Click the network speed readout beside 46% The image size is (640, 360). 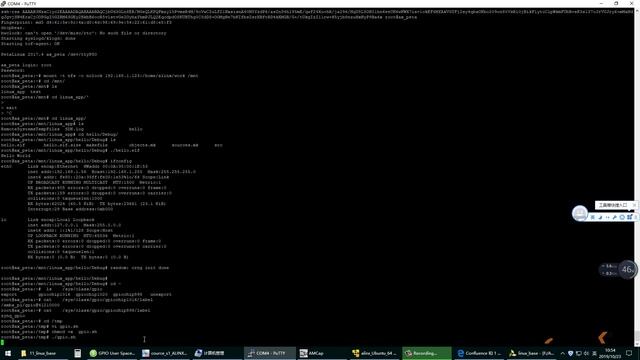tap(609, 270)
